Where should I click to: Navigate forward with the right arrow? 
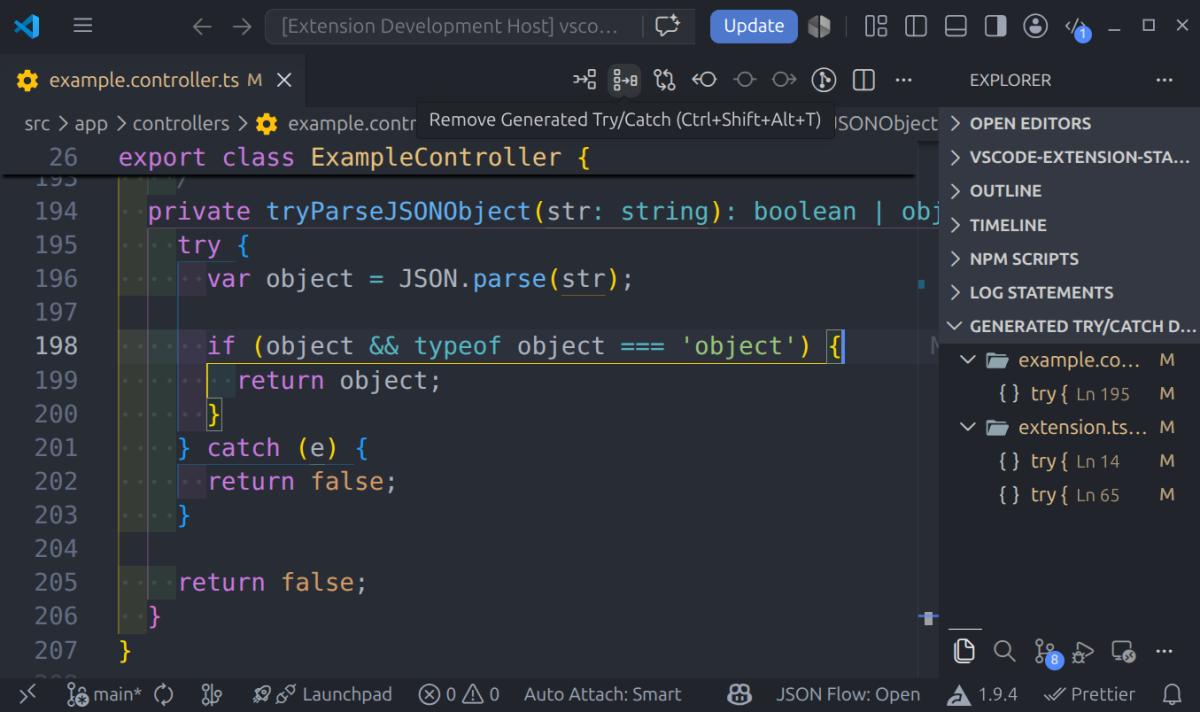242,26
